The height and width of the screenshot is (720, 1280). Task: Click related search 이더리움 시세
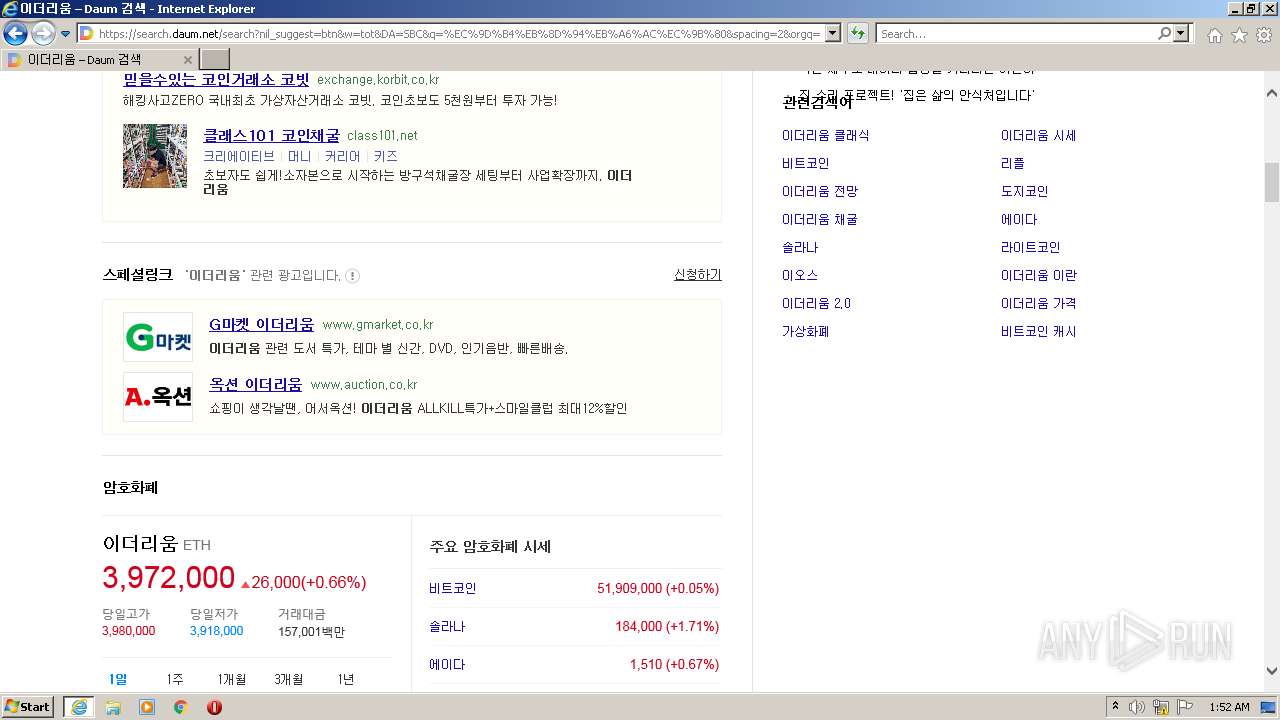(1039, 135)
